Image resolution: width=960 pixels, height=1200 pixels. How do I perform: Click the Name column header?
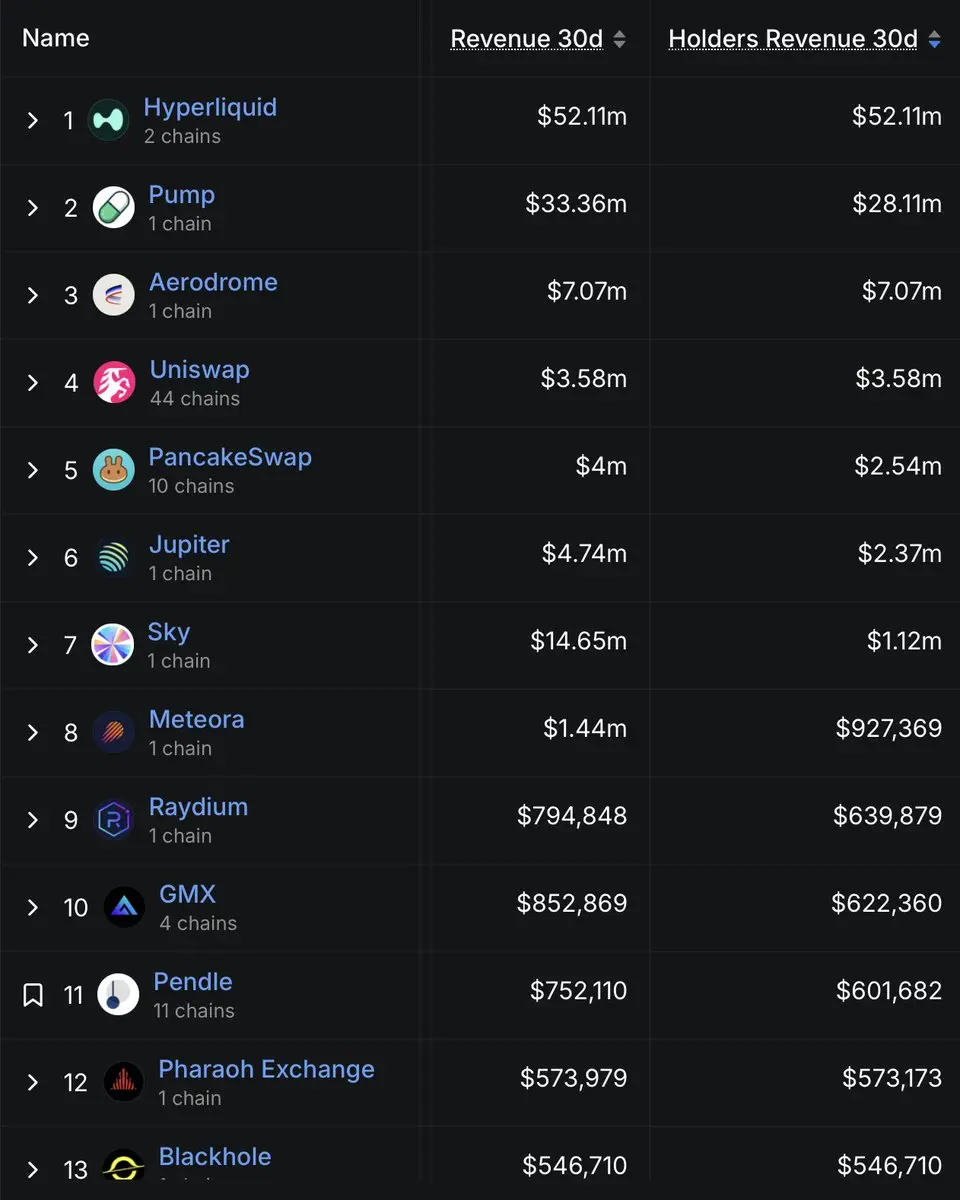(x=56, y=38)
